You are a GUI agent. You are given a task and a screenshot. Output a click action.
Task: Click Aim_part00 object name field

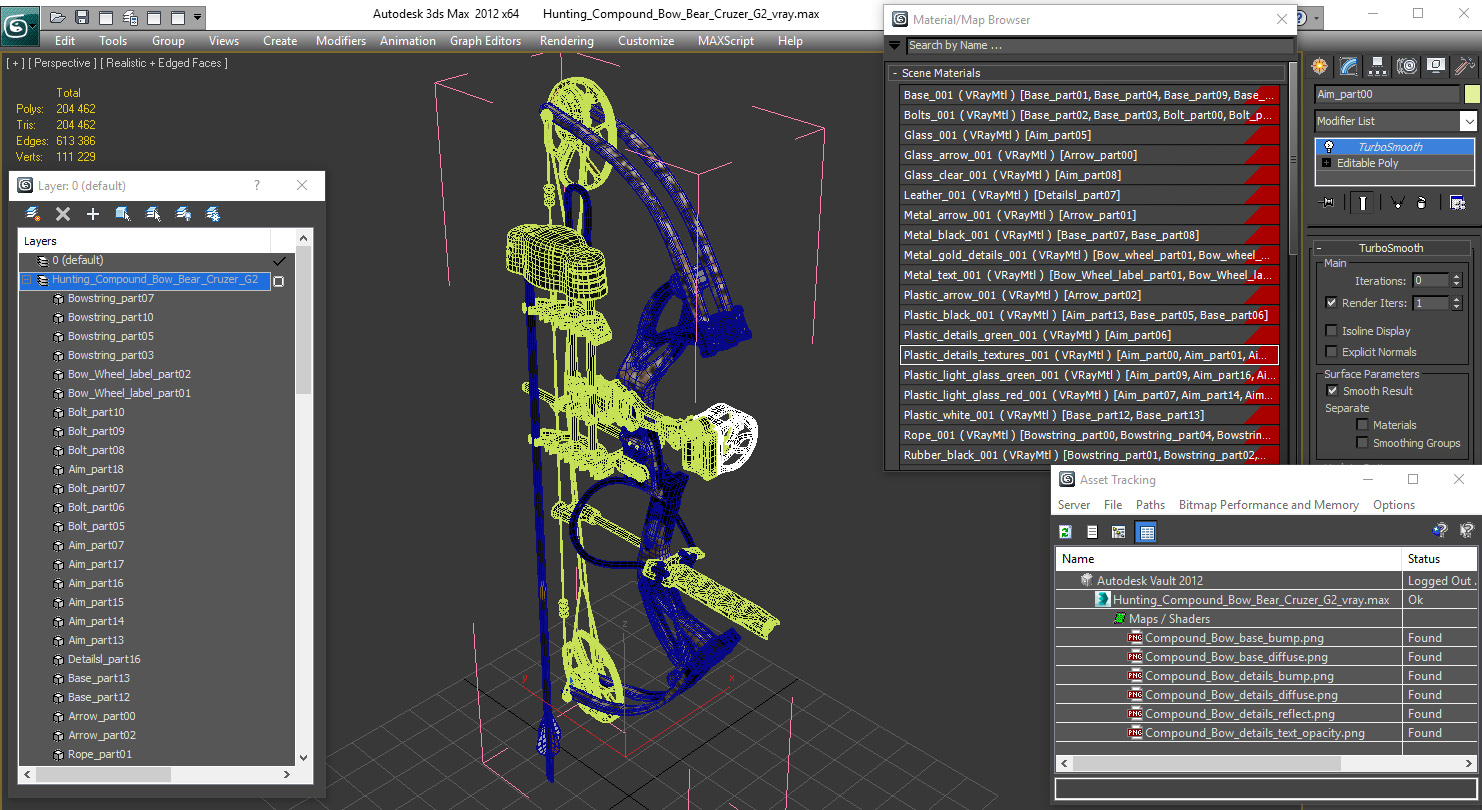[x=1387, y=94]
